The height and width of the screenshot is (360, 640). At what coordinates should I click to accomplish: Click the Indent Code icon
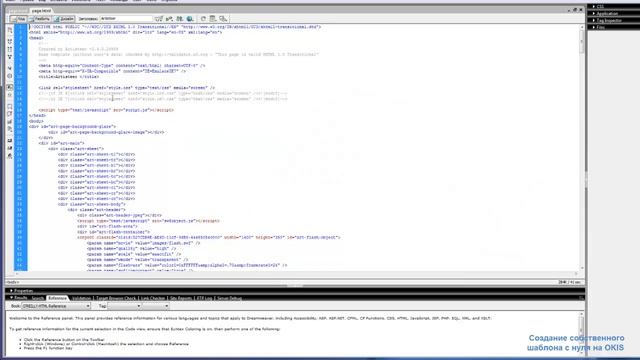(10, 141)
